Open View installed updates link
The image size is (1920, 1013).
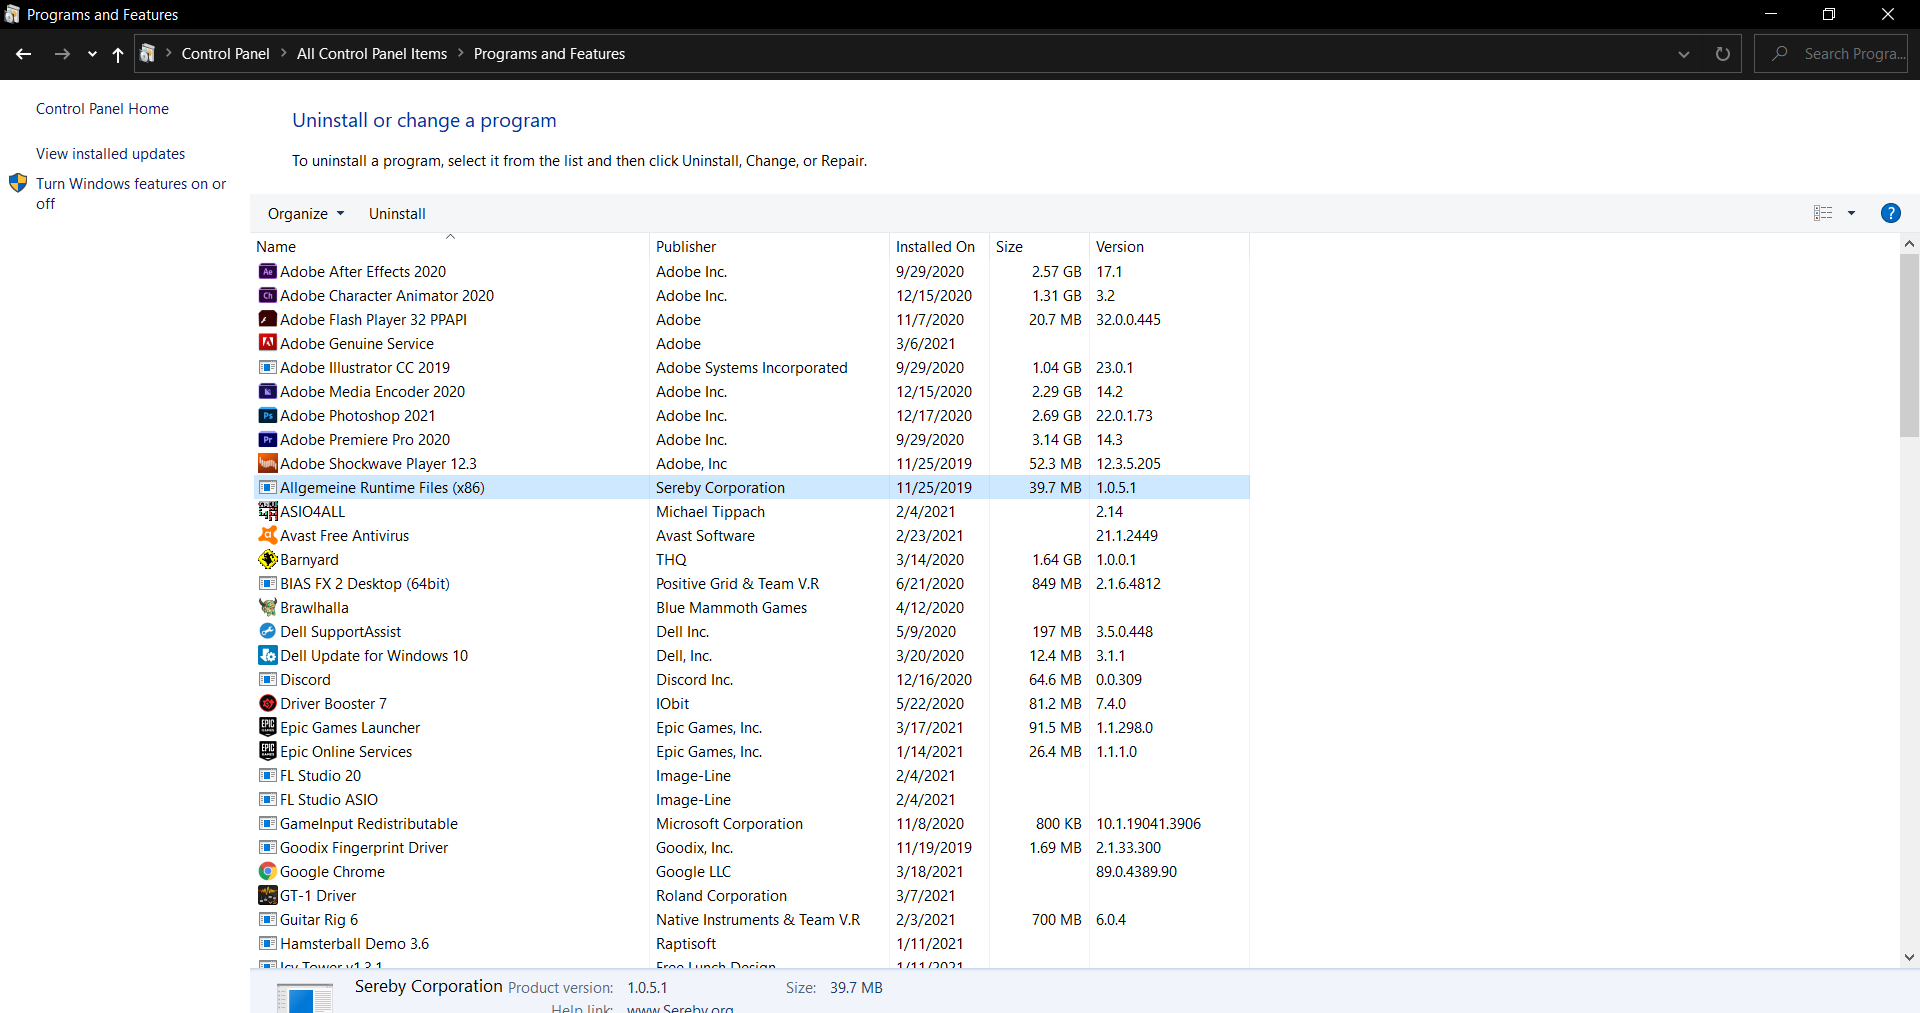pyautogui.click(x=110, y=154)
